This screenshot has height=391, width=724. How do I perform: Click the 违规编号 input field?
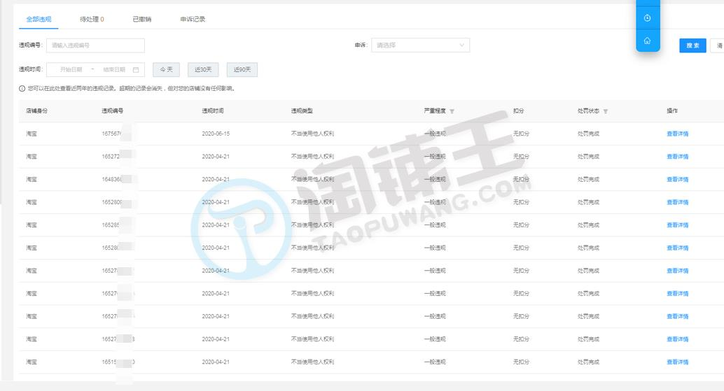click(95, 45)
